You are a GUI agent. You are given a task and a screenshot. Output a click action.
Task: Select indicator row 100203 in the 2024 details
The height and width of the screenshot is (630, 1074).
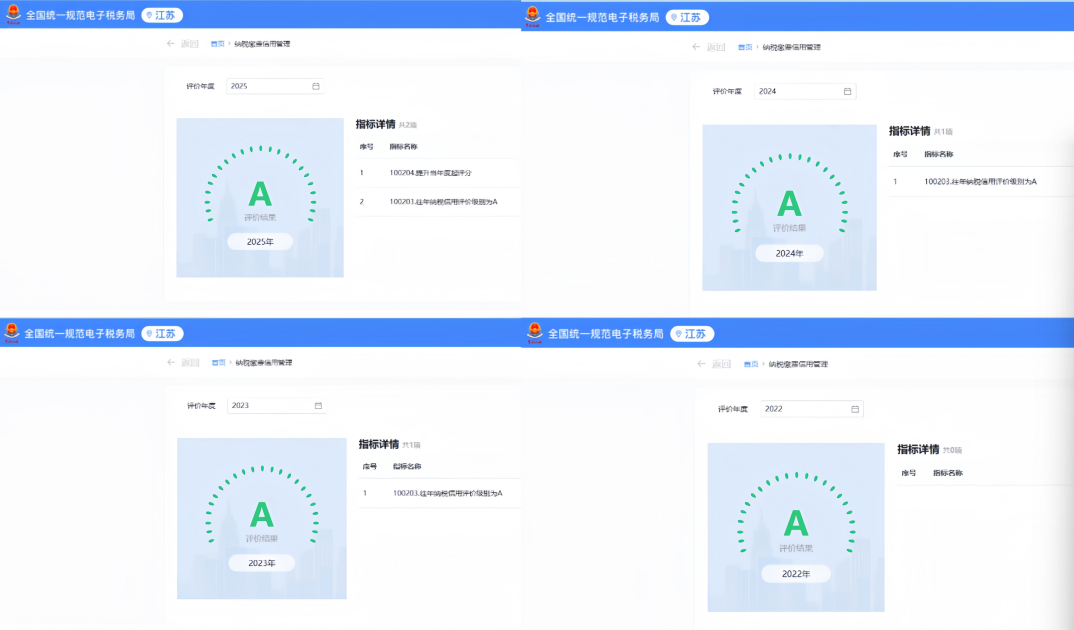(981, 181)
